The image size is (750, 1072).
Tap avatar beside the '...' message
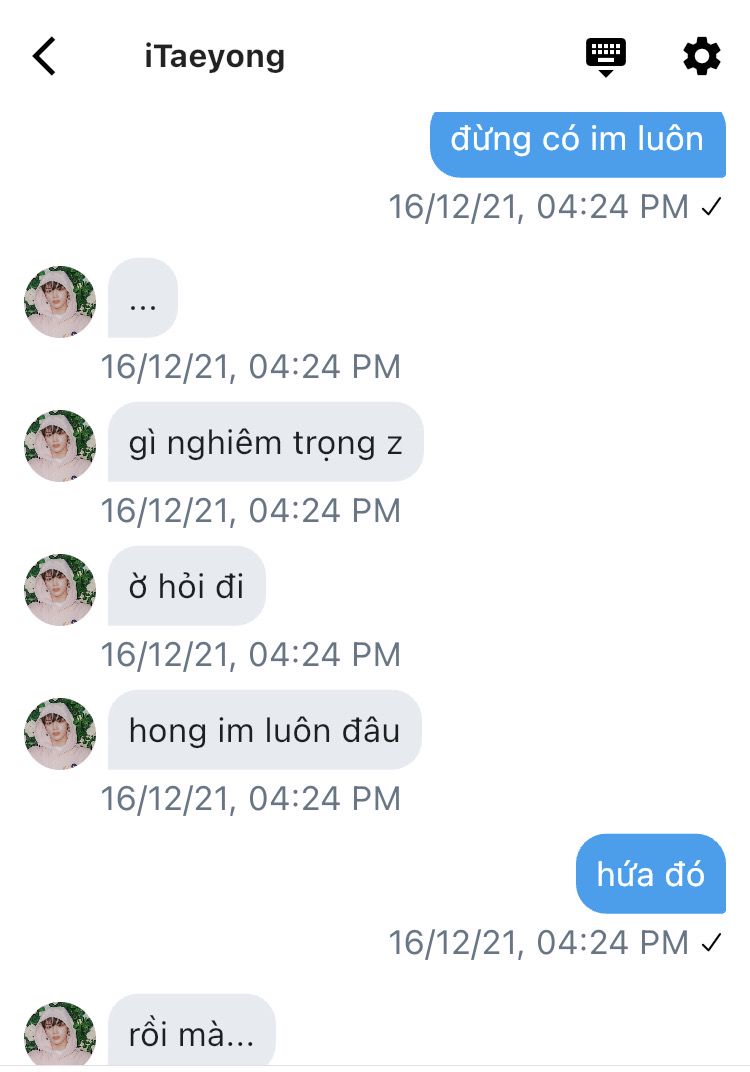60,302
